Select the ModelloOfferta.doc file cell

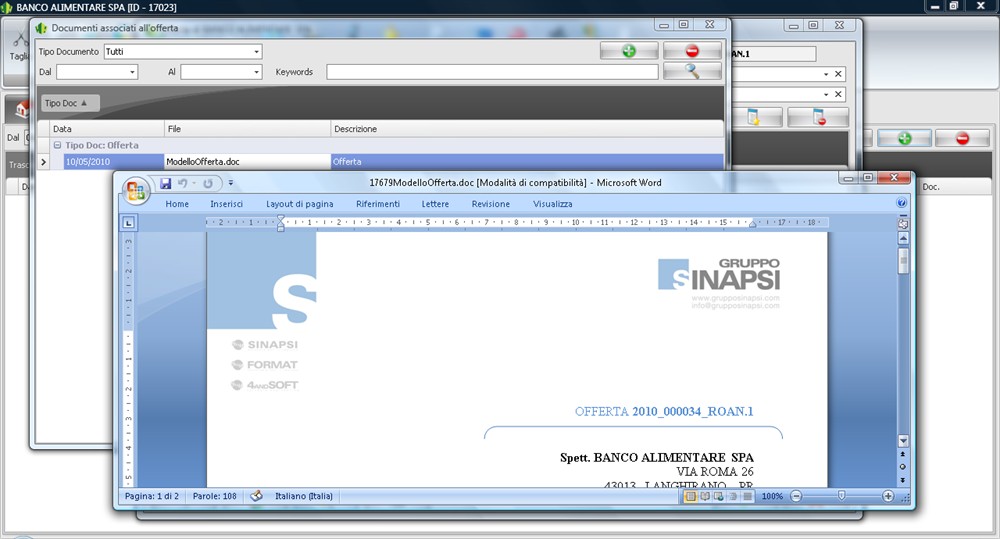coord(247,162)
